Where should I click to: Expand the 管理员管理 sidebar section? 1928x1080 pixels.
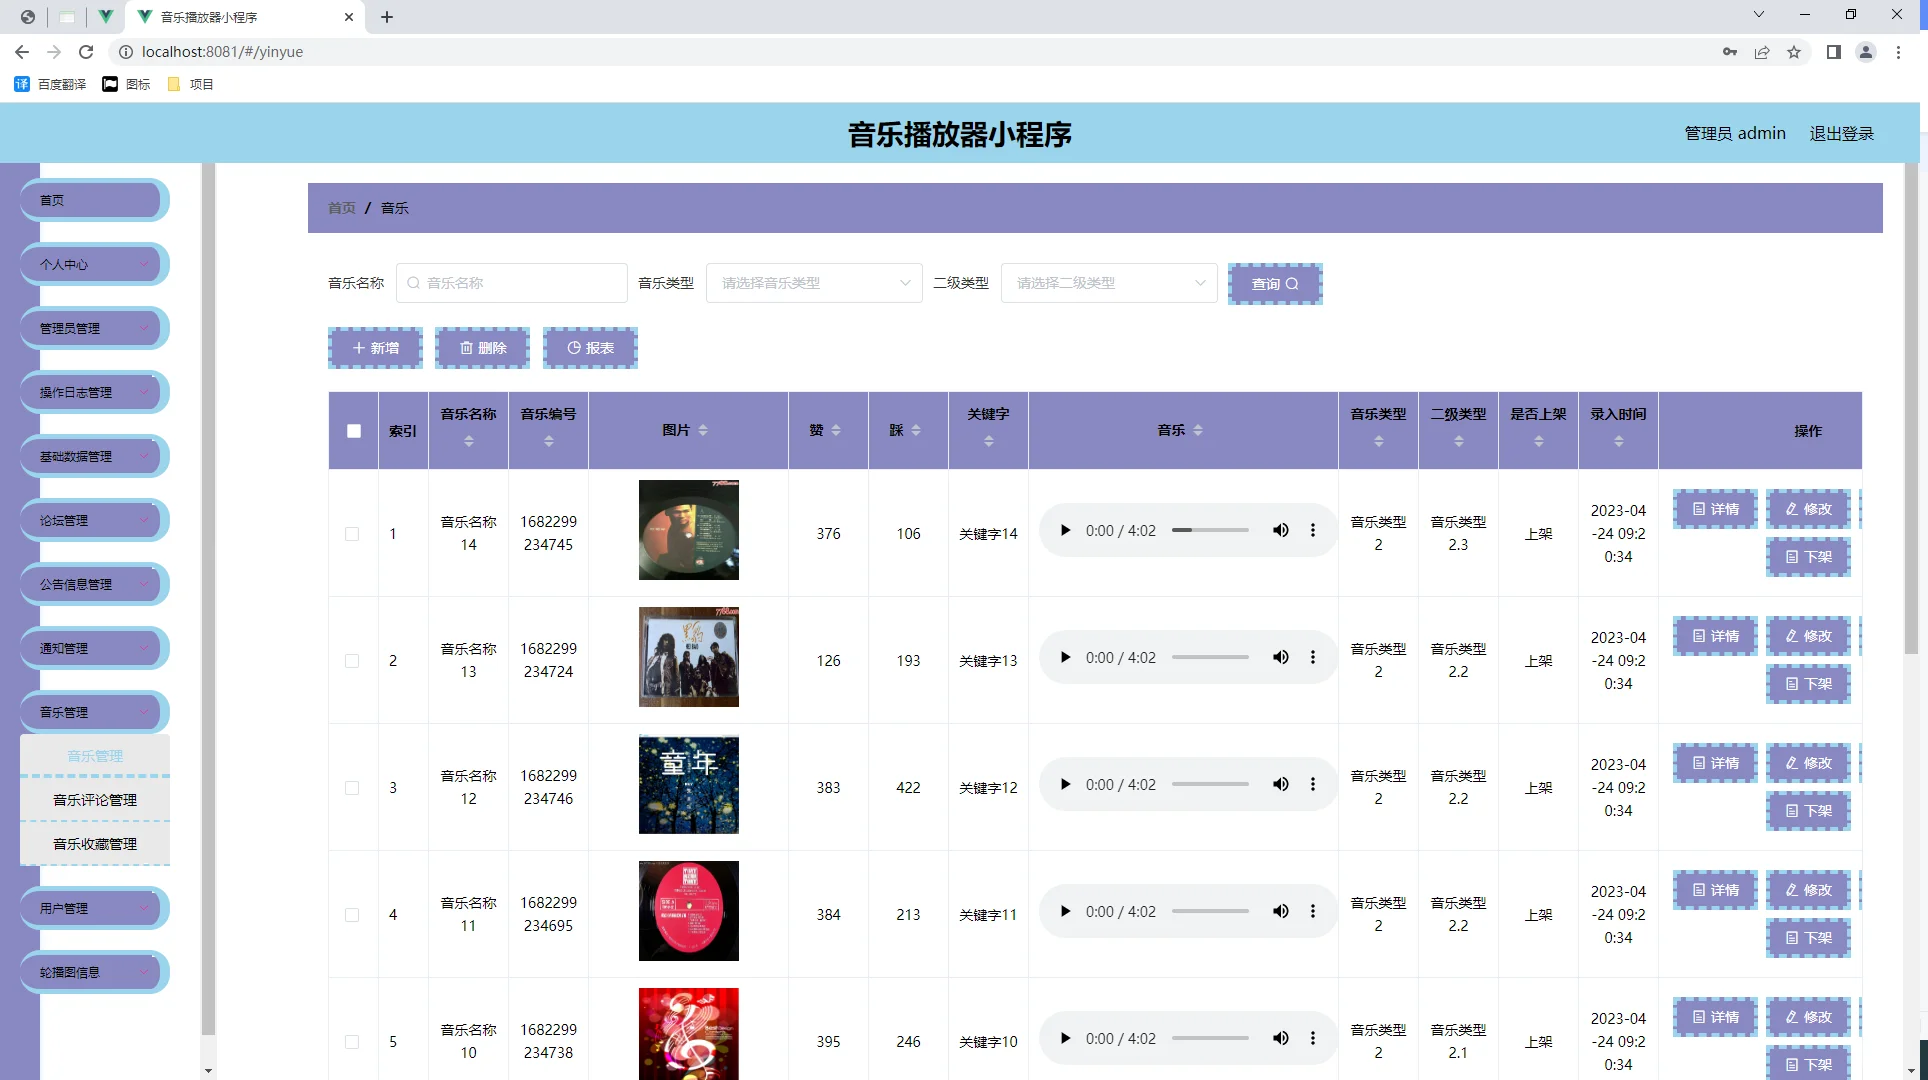point(92,327)
